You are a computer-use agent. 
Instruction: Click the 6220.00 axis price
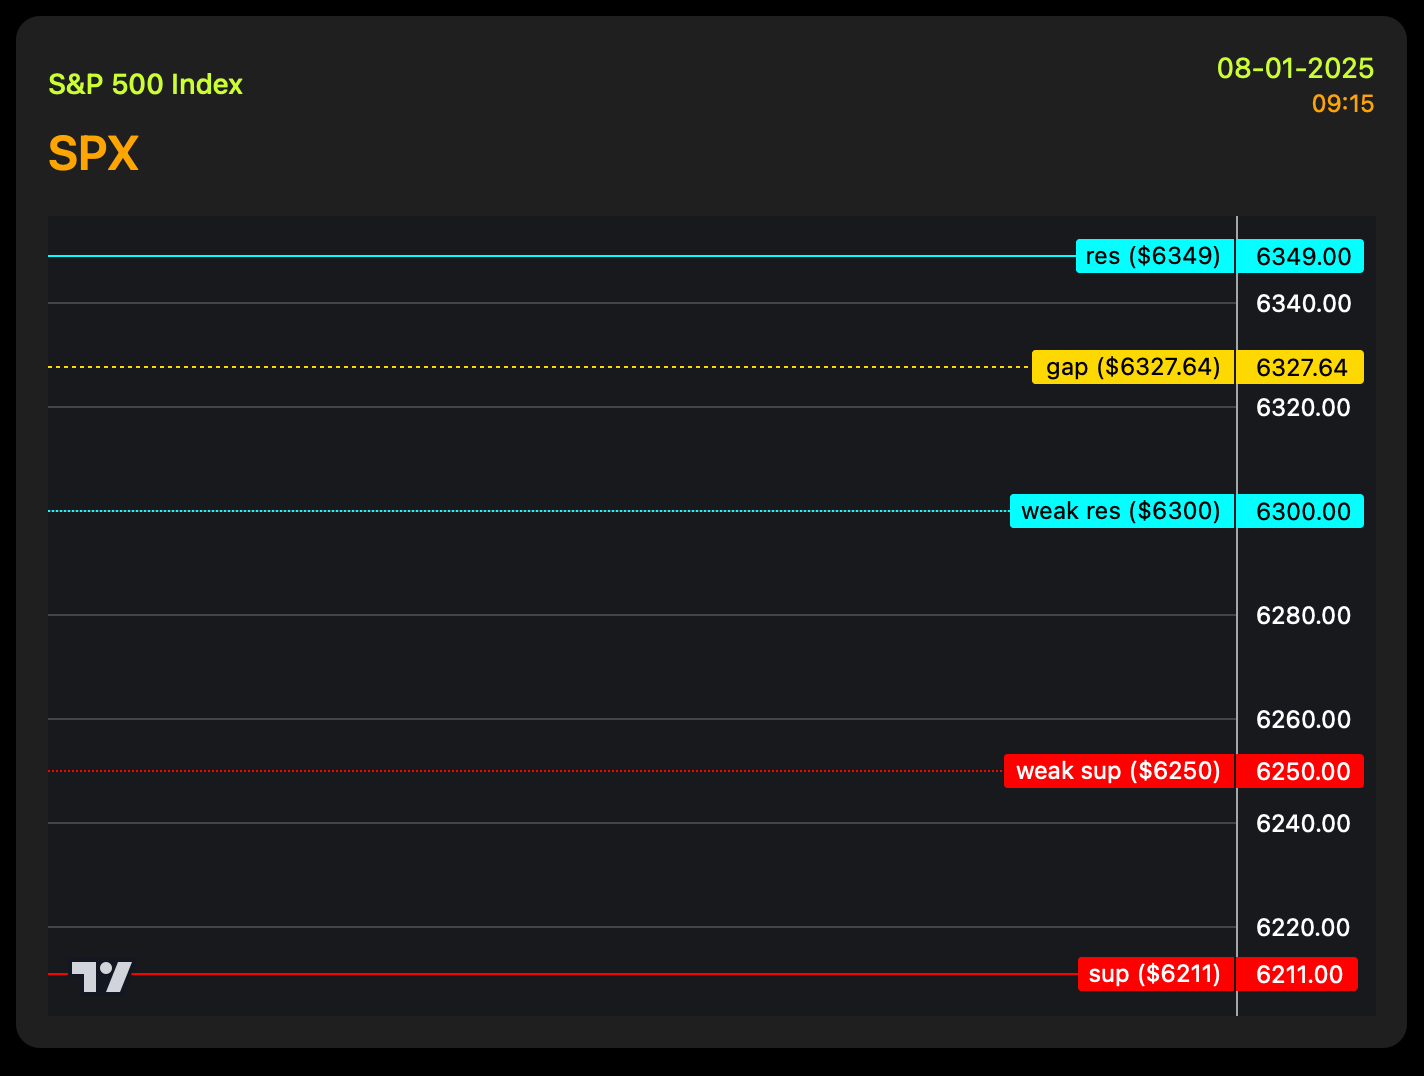(1303, 928)
